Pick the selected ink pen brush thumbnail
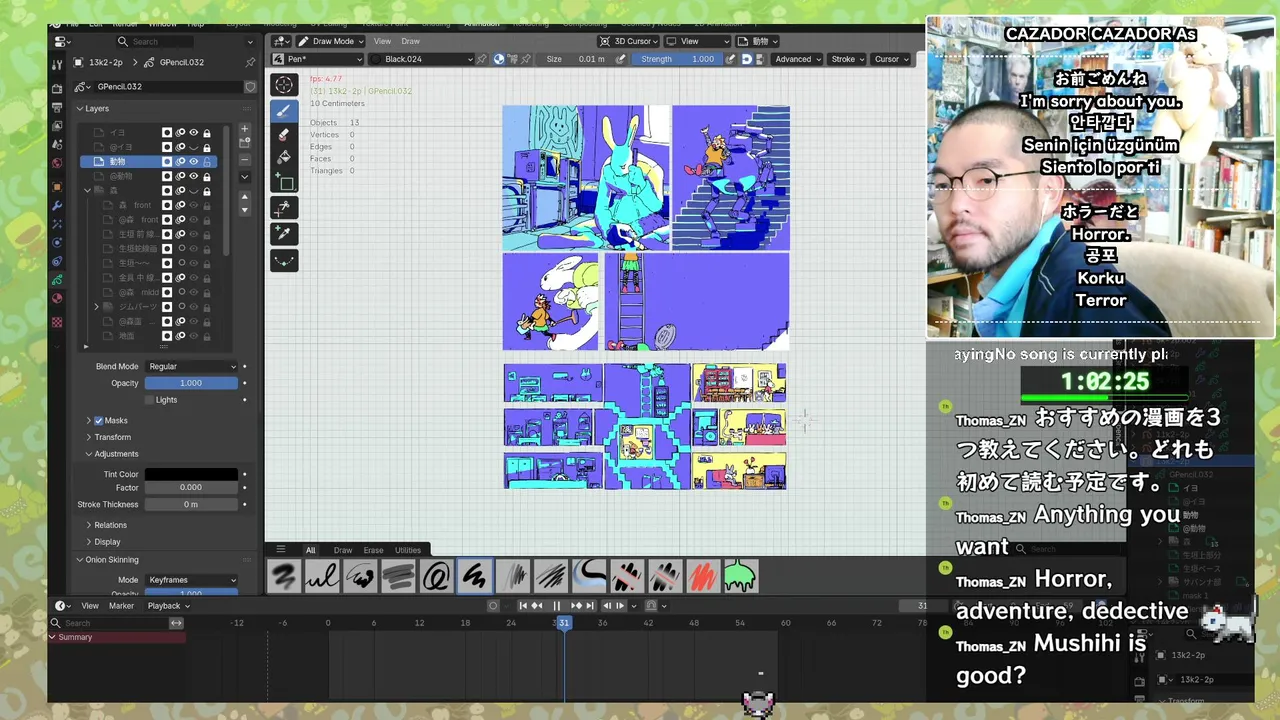Viewport: 1280px width, 720px height. point(474,576)
